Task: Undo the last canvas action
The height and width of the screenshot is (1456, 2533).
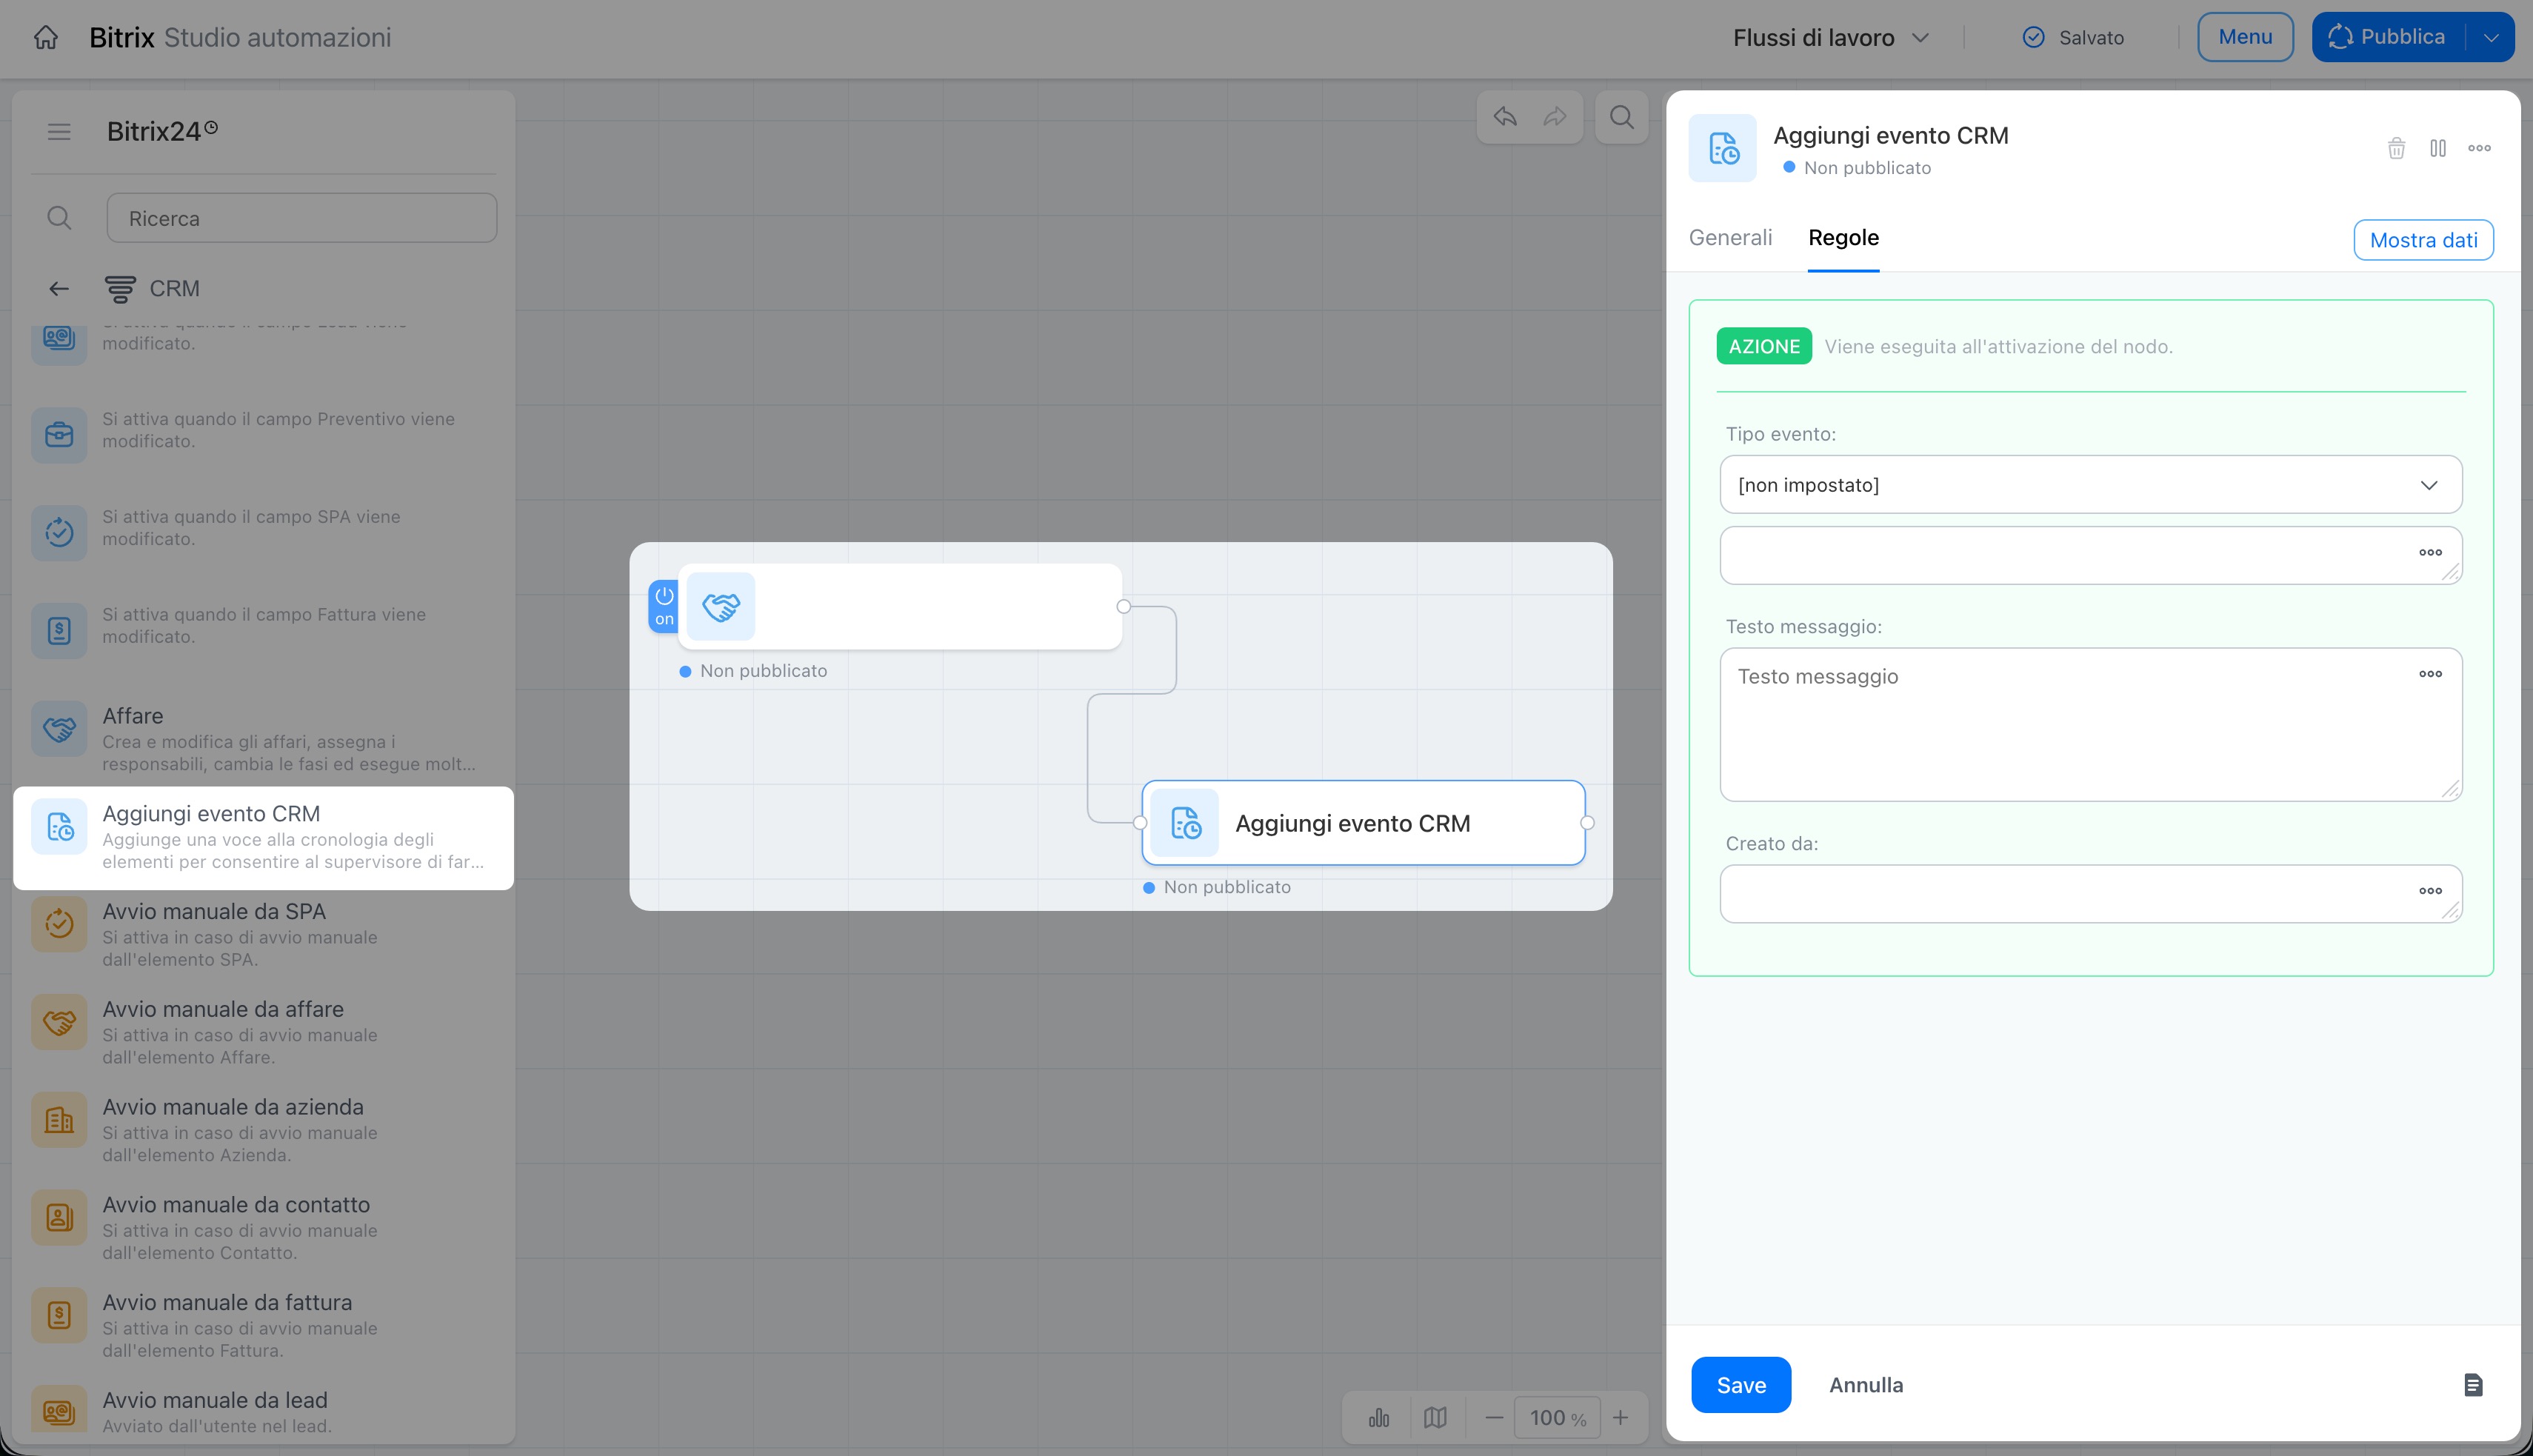Action: click(1505, 117)
